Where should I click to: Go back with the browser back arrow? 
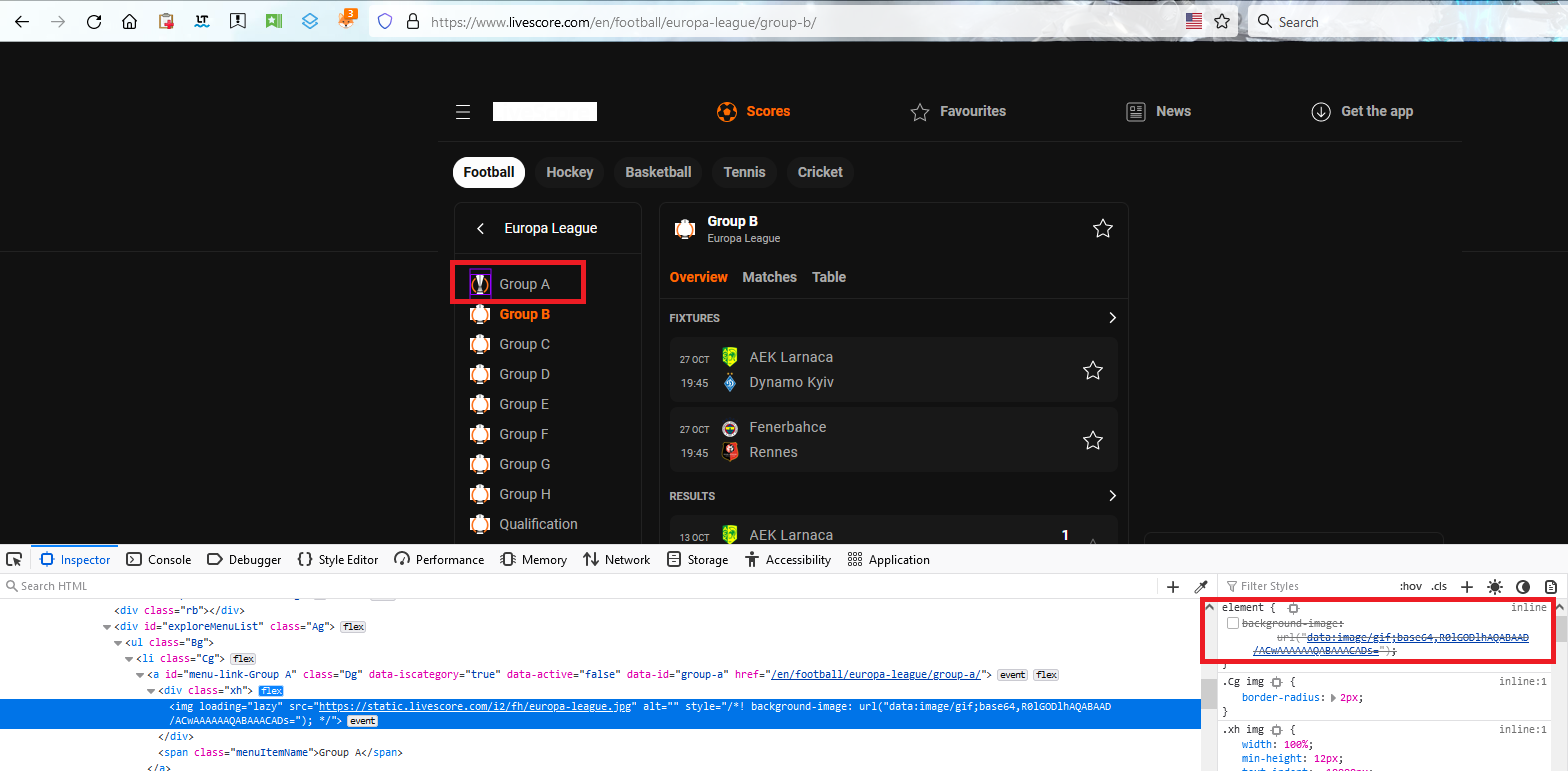(22, 21)
